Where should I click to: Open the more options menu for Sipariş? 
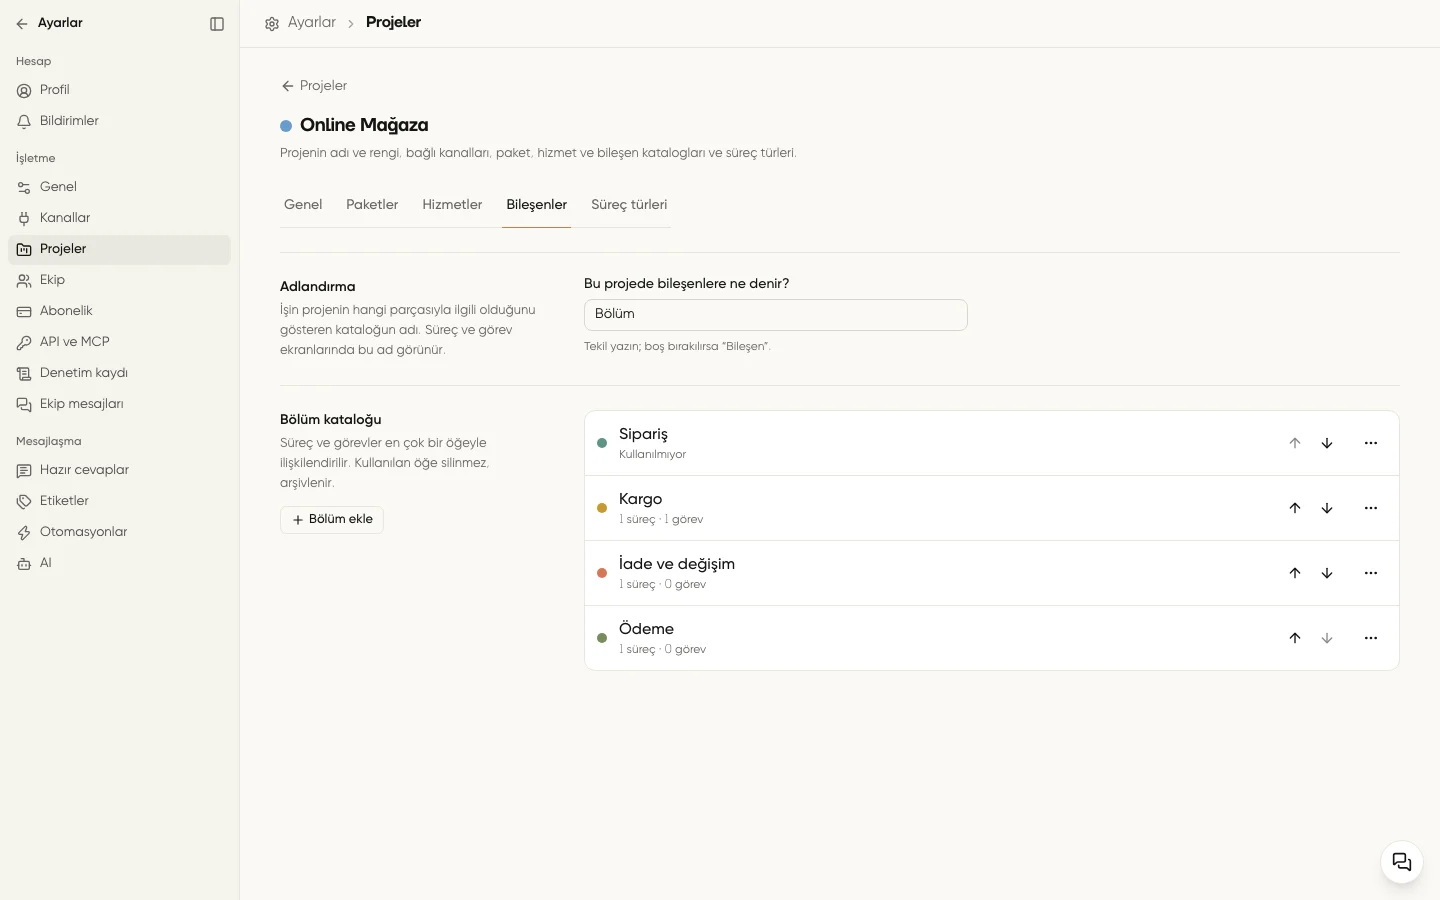click(x=1371, y=443)
